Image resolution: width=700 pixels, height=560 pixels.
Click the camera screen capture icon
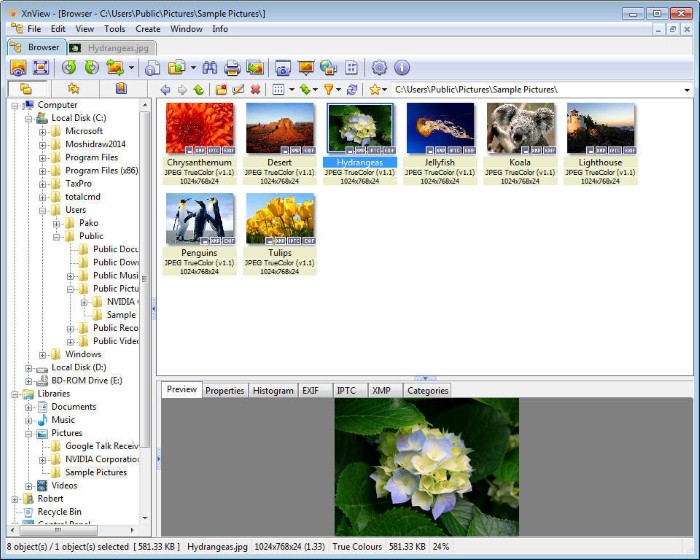(283, 68)
